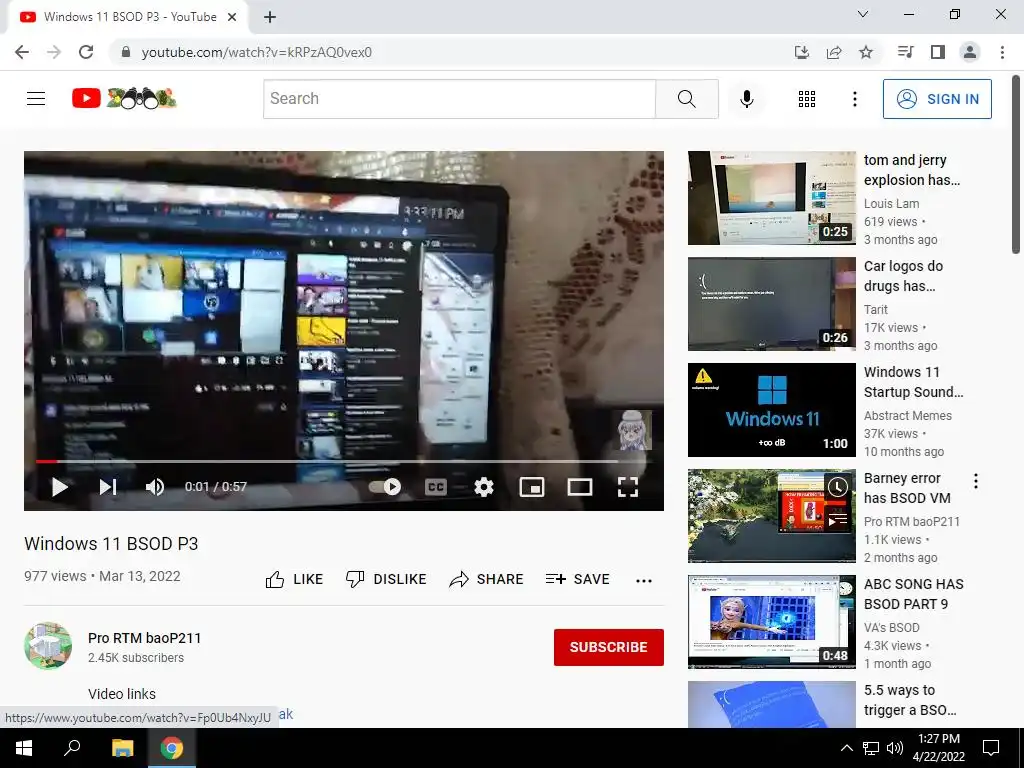
Task: Open the 'Car logos do drugs' video thumbnail
Action: pos(771,304)
